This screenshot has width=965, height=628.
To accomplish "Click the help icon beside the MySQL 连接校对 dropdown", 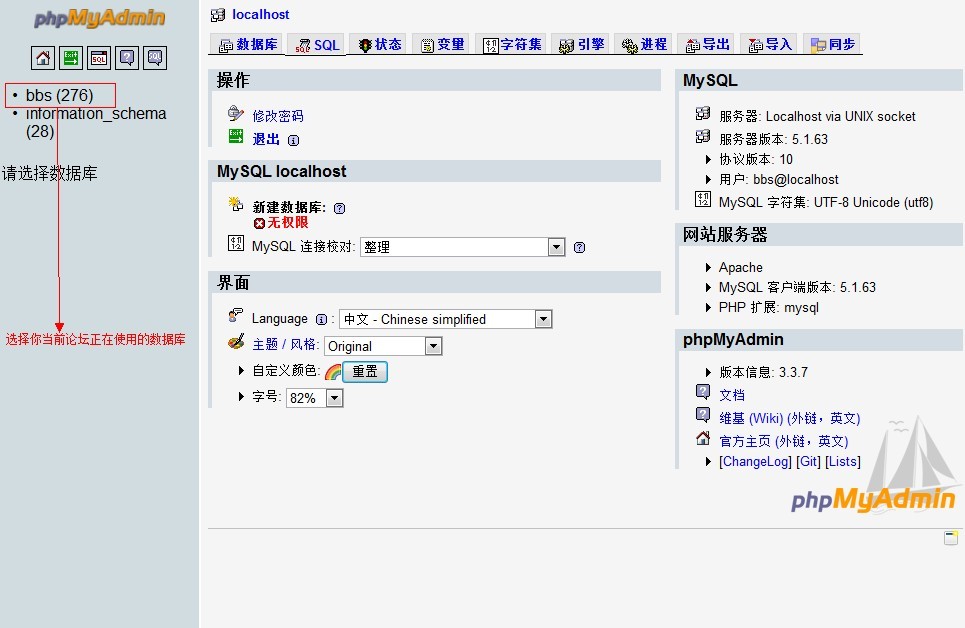I will [x=579, y=248].
